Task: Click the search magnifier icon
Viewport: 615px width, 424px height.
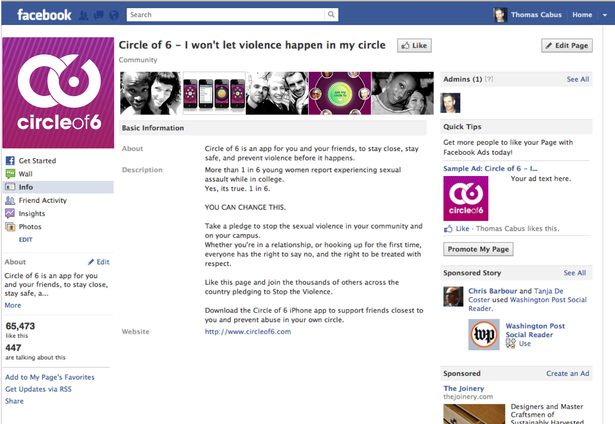Action: pyautogui.click(x=331, y=15)
